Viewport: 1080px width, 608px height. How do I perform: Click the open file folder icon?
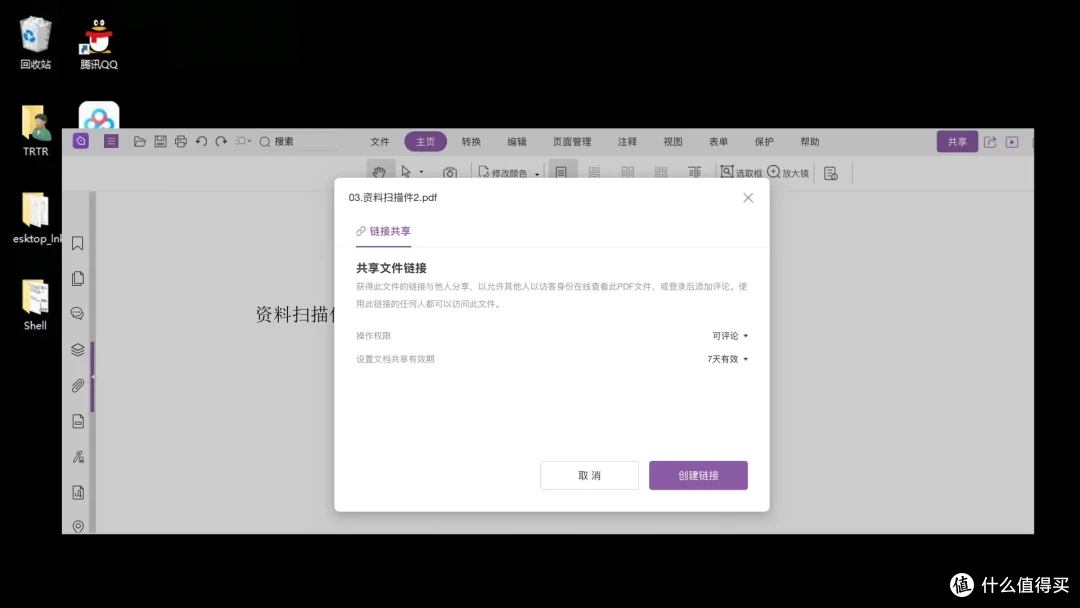click(x=140, y=141)
